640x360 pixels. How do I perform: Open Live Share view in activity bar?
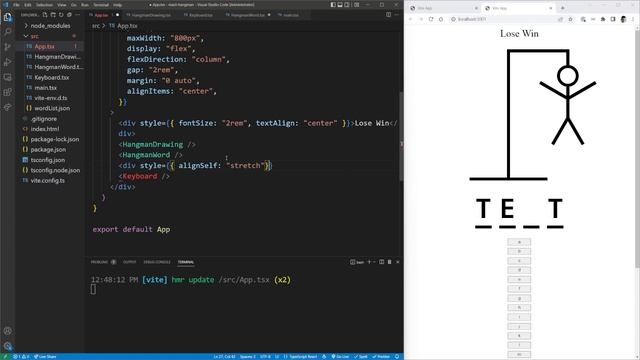pos(7,107)
